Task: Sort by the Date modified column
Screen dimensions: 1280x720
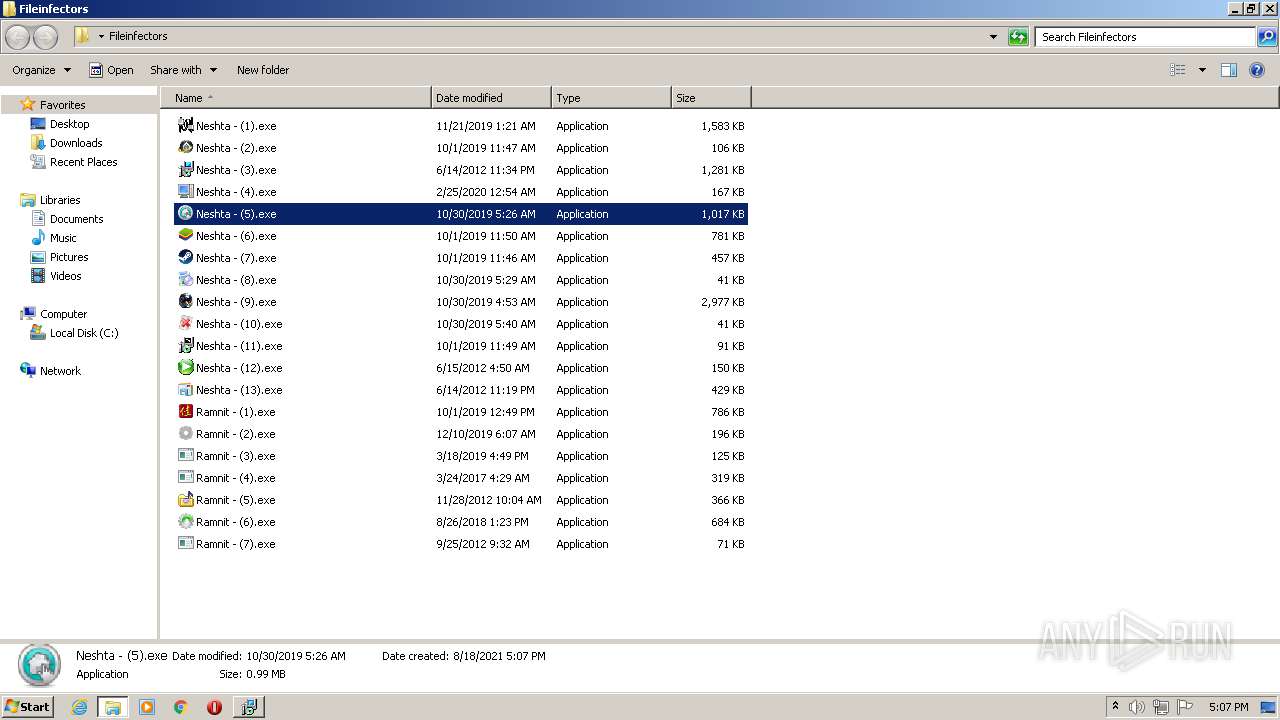Action: (x=491, y=98)
